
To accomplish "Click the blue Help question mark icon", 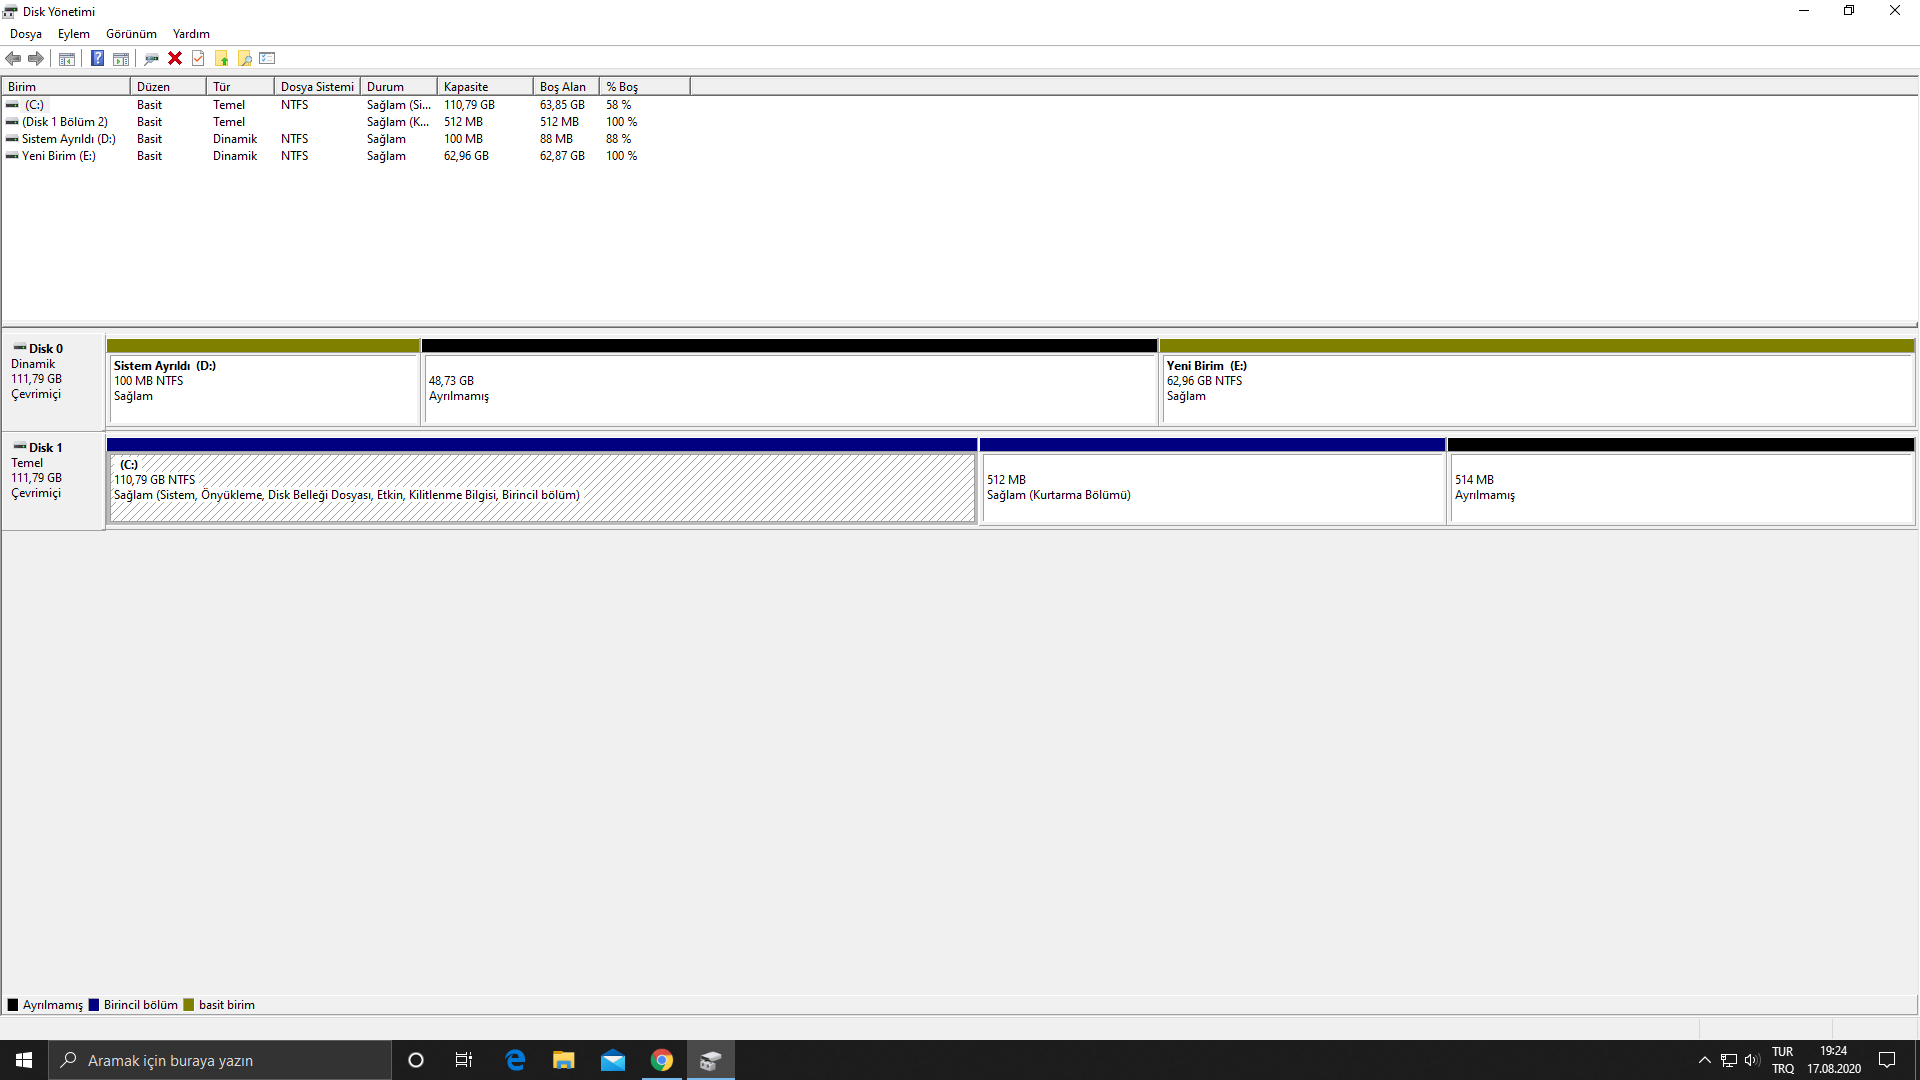I will click(97, 58).
